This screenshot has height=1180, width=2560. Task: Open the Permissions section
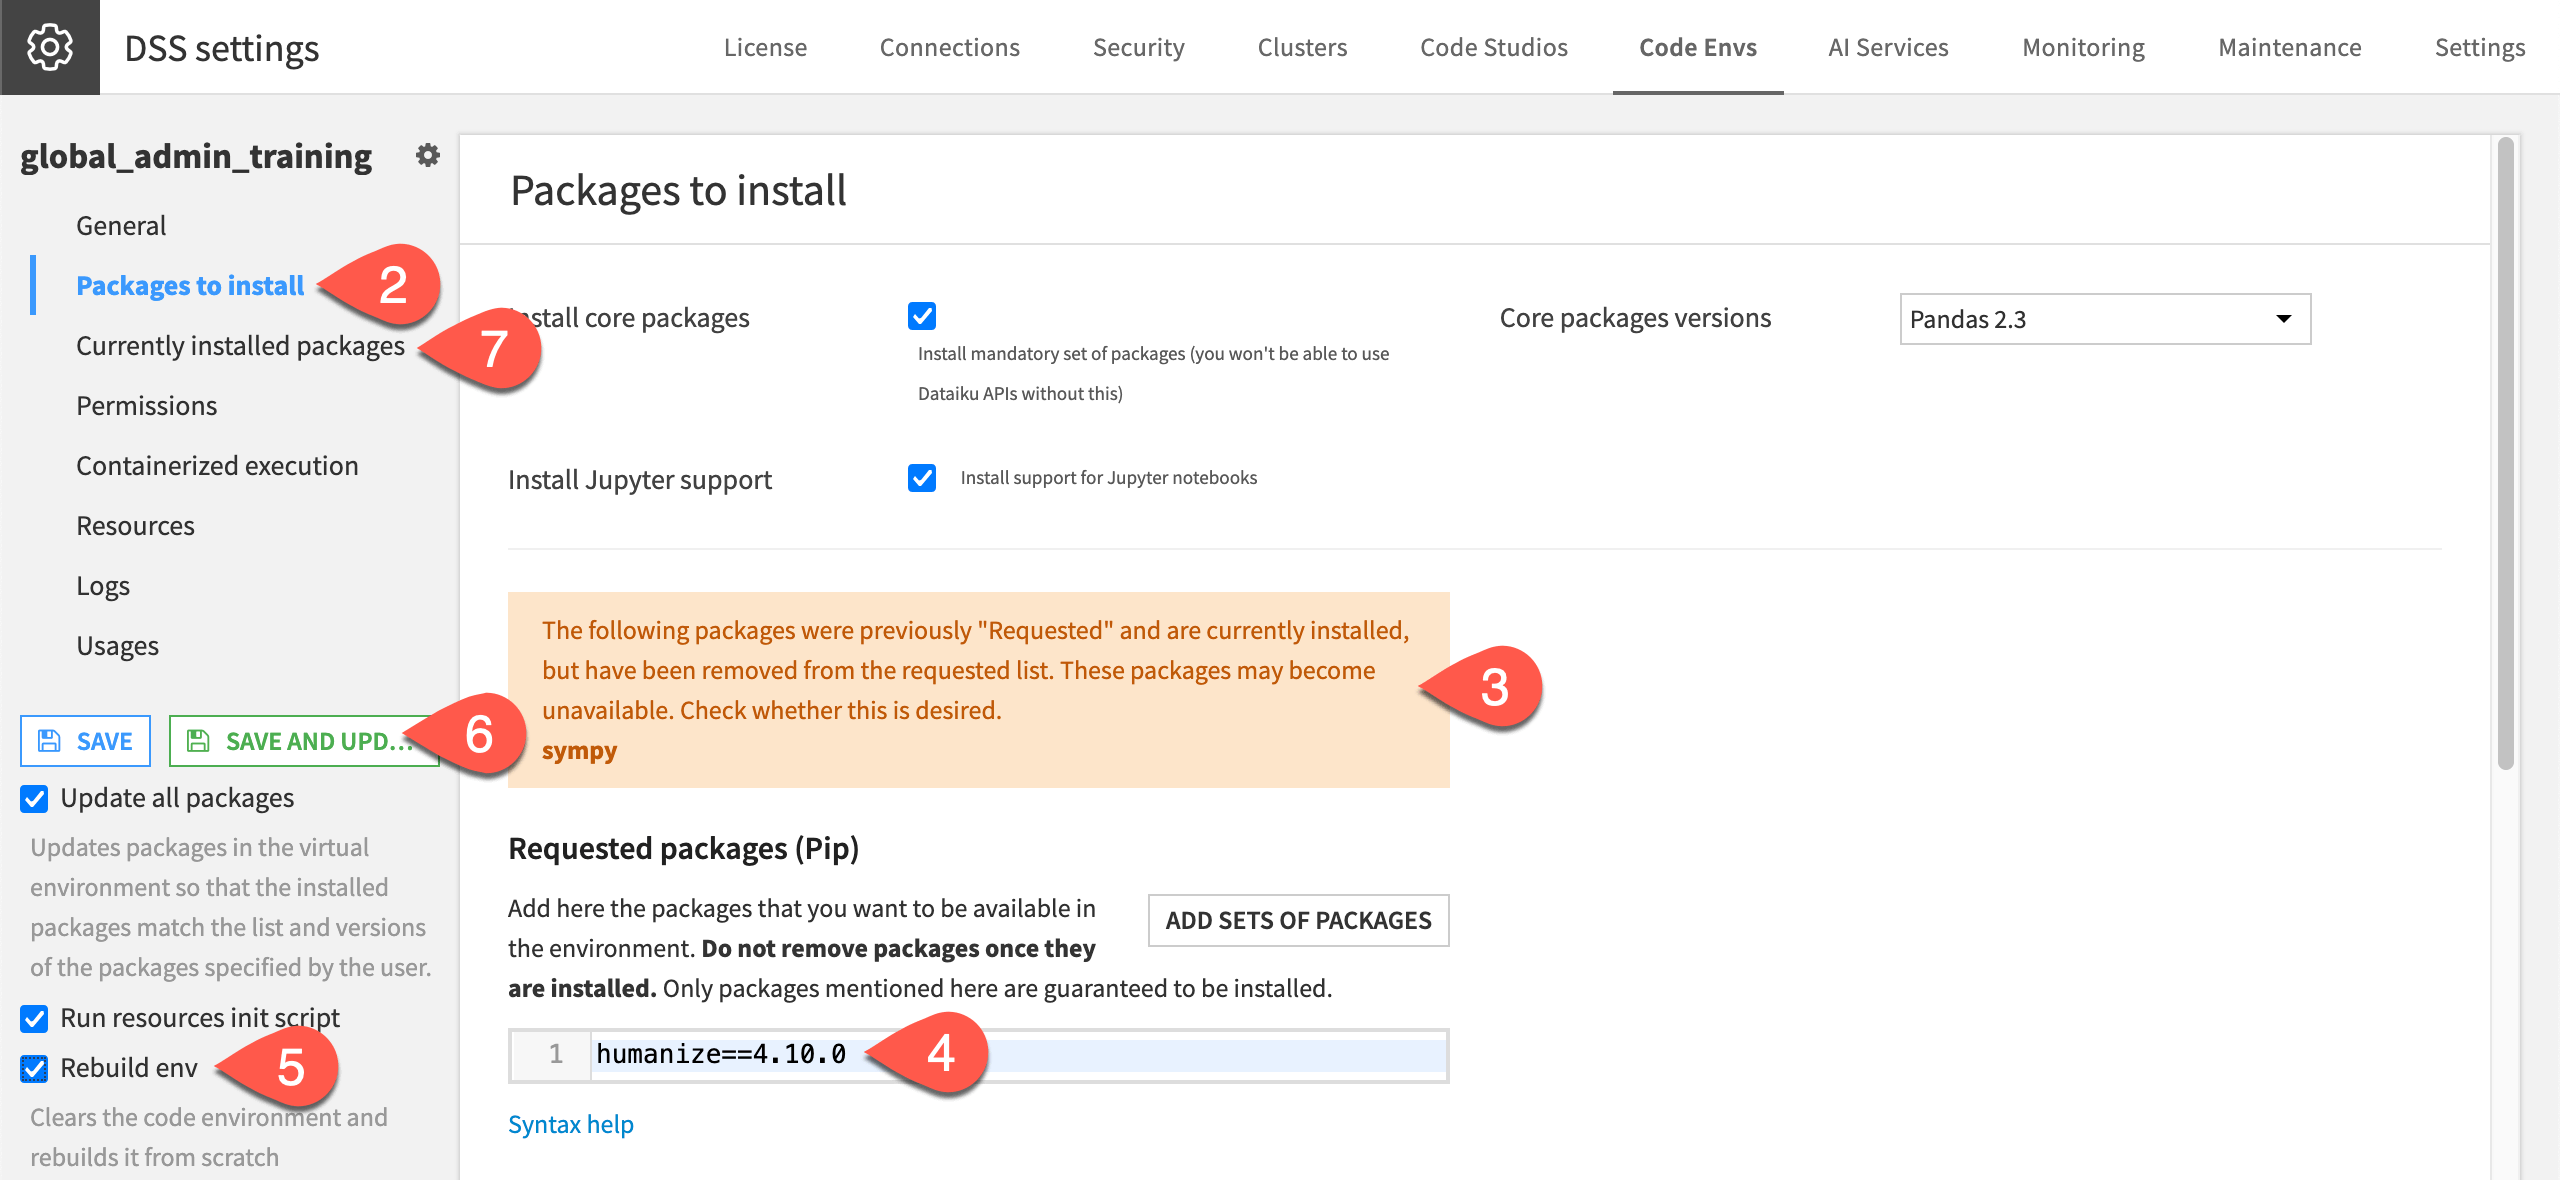[x=146, y=405]
